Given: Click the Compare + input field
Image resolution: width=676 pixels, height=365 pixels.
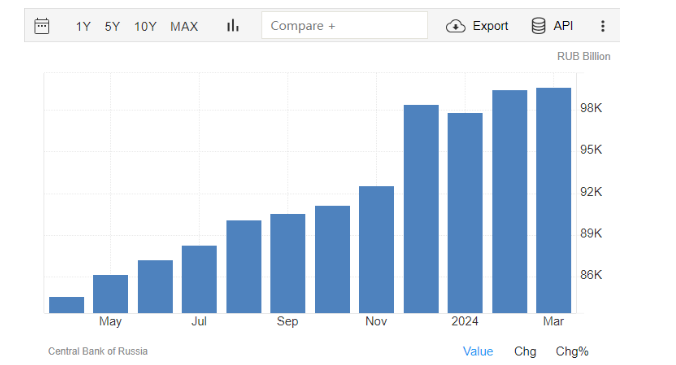Looking at the screenshot, I should [x=344, y=25].
